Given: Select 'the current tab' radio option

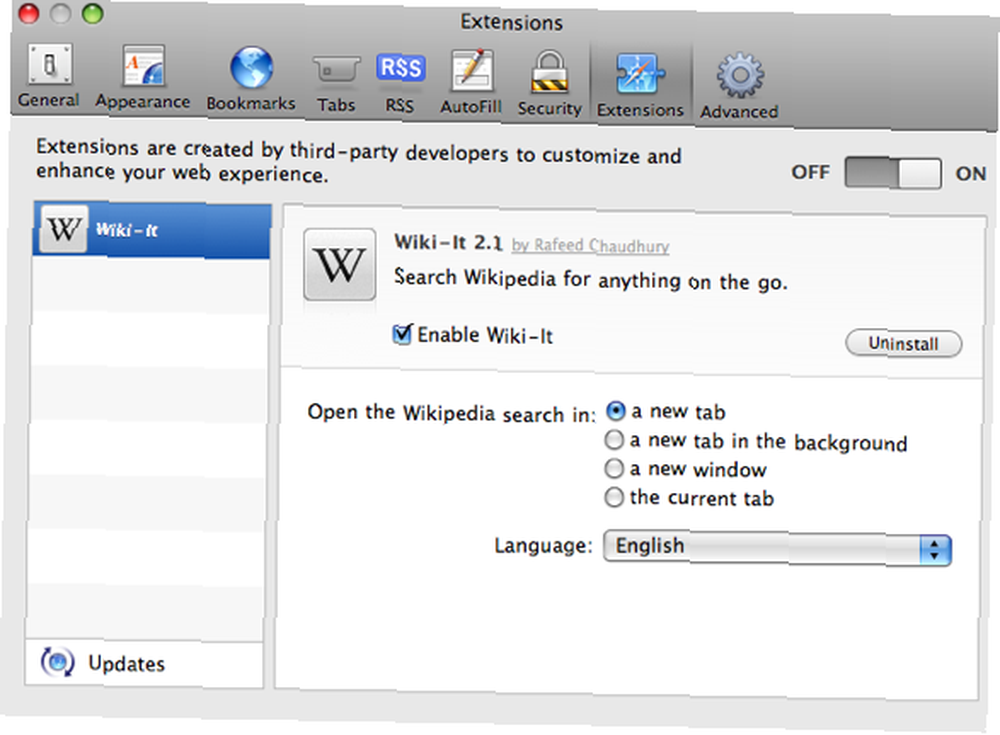Looking at the screenshot, I should pos(614,497).
